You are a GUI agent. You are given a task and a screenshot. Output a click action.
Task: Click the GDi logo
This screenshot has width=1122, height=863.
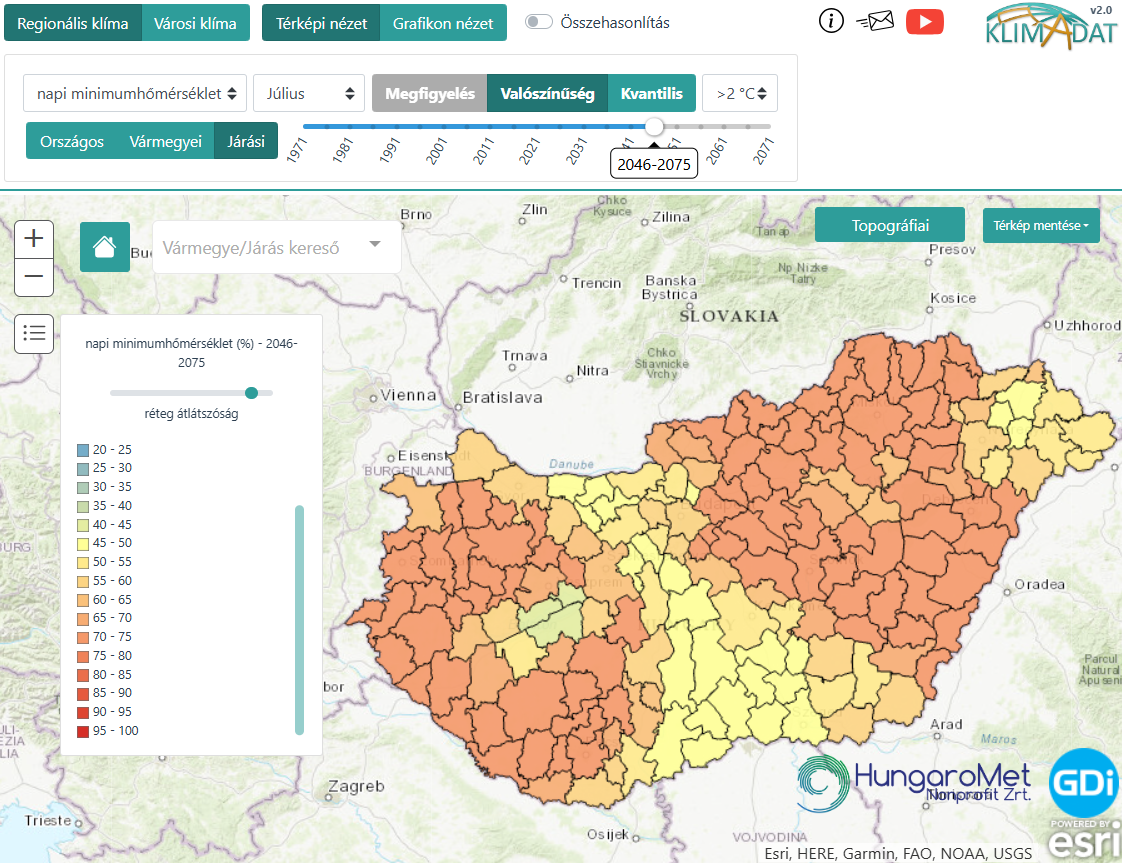(1083, 782)
